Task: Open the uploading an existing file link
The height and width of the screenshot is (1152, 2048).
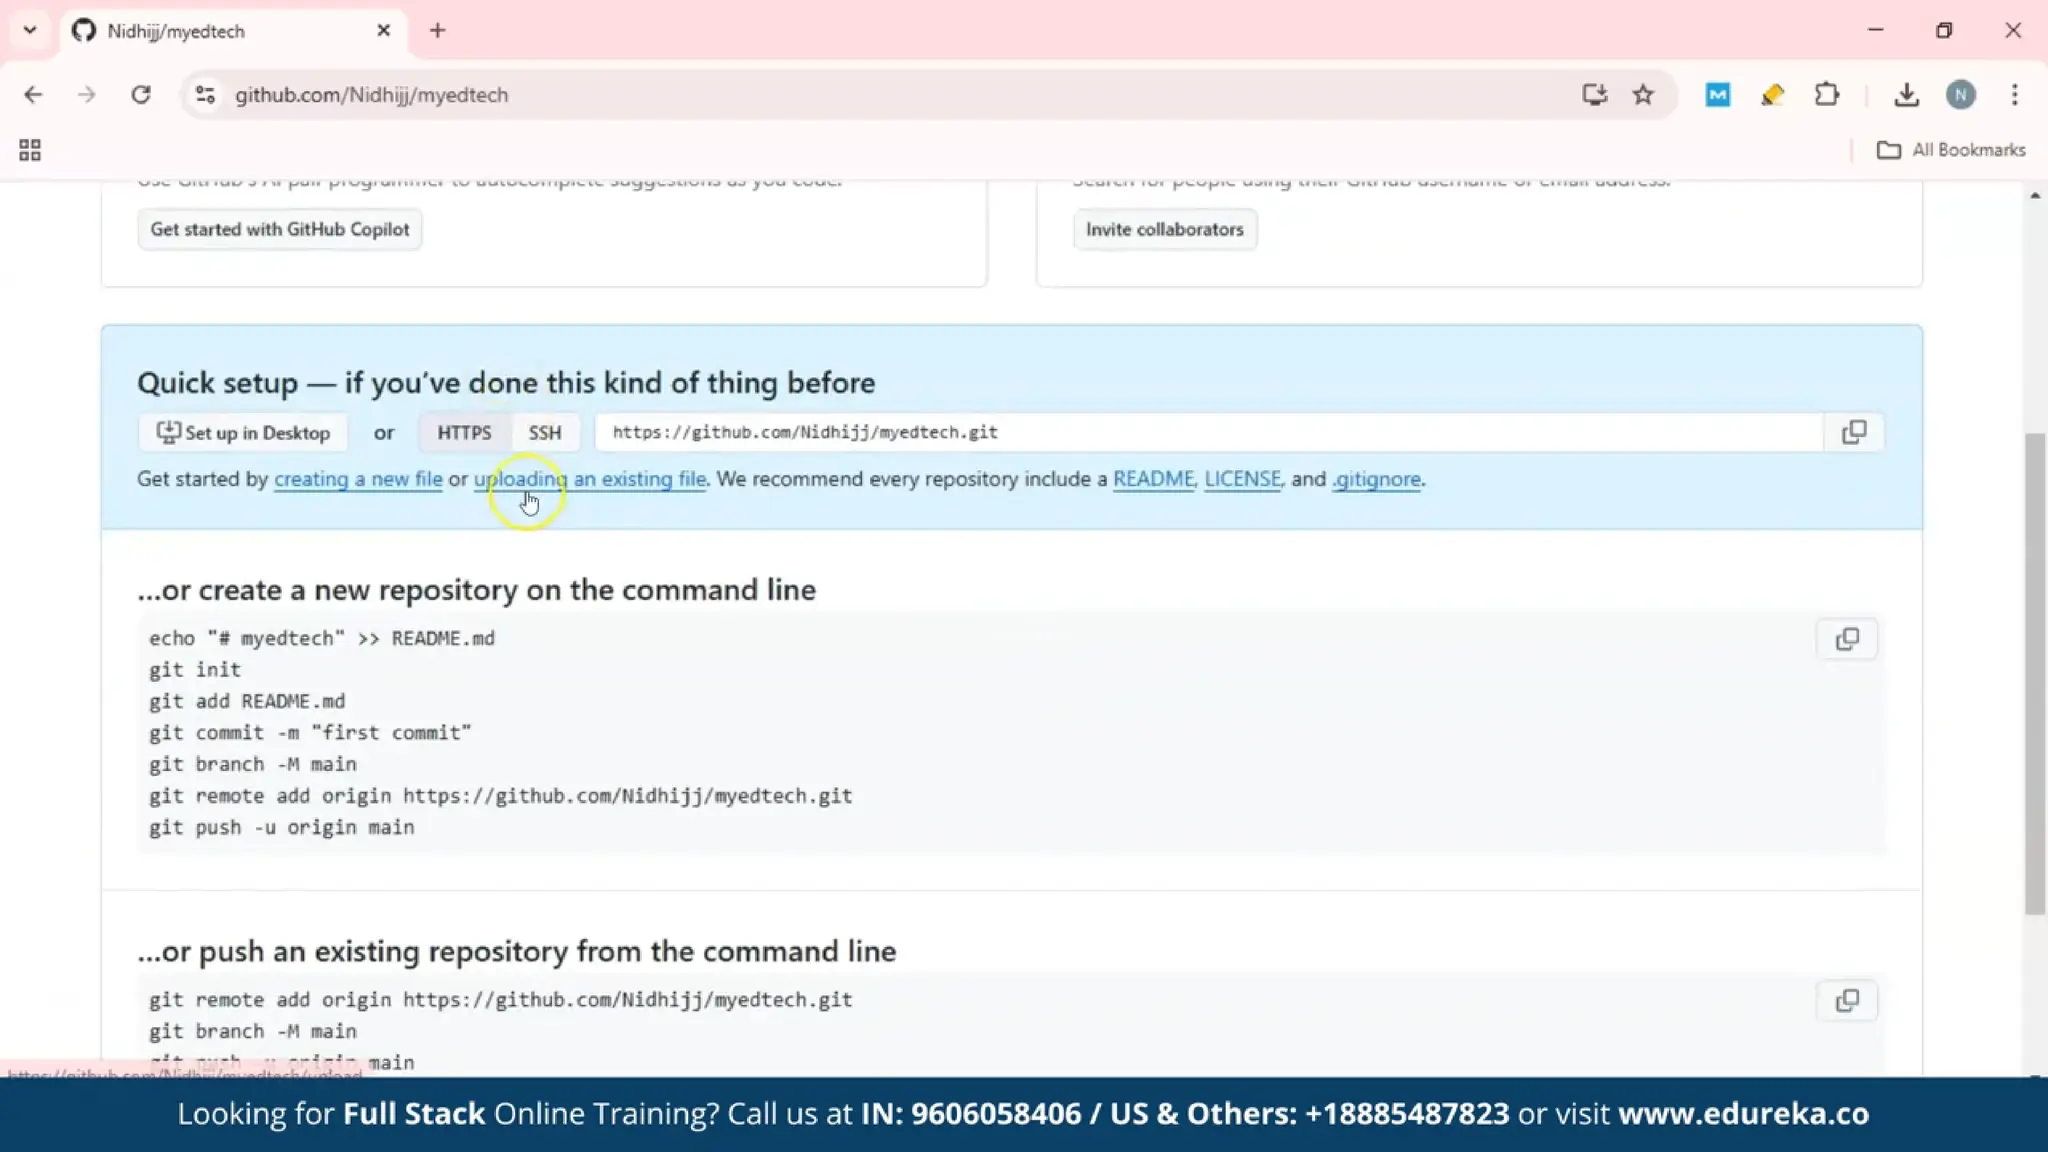Action: tap(590, 479)
